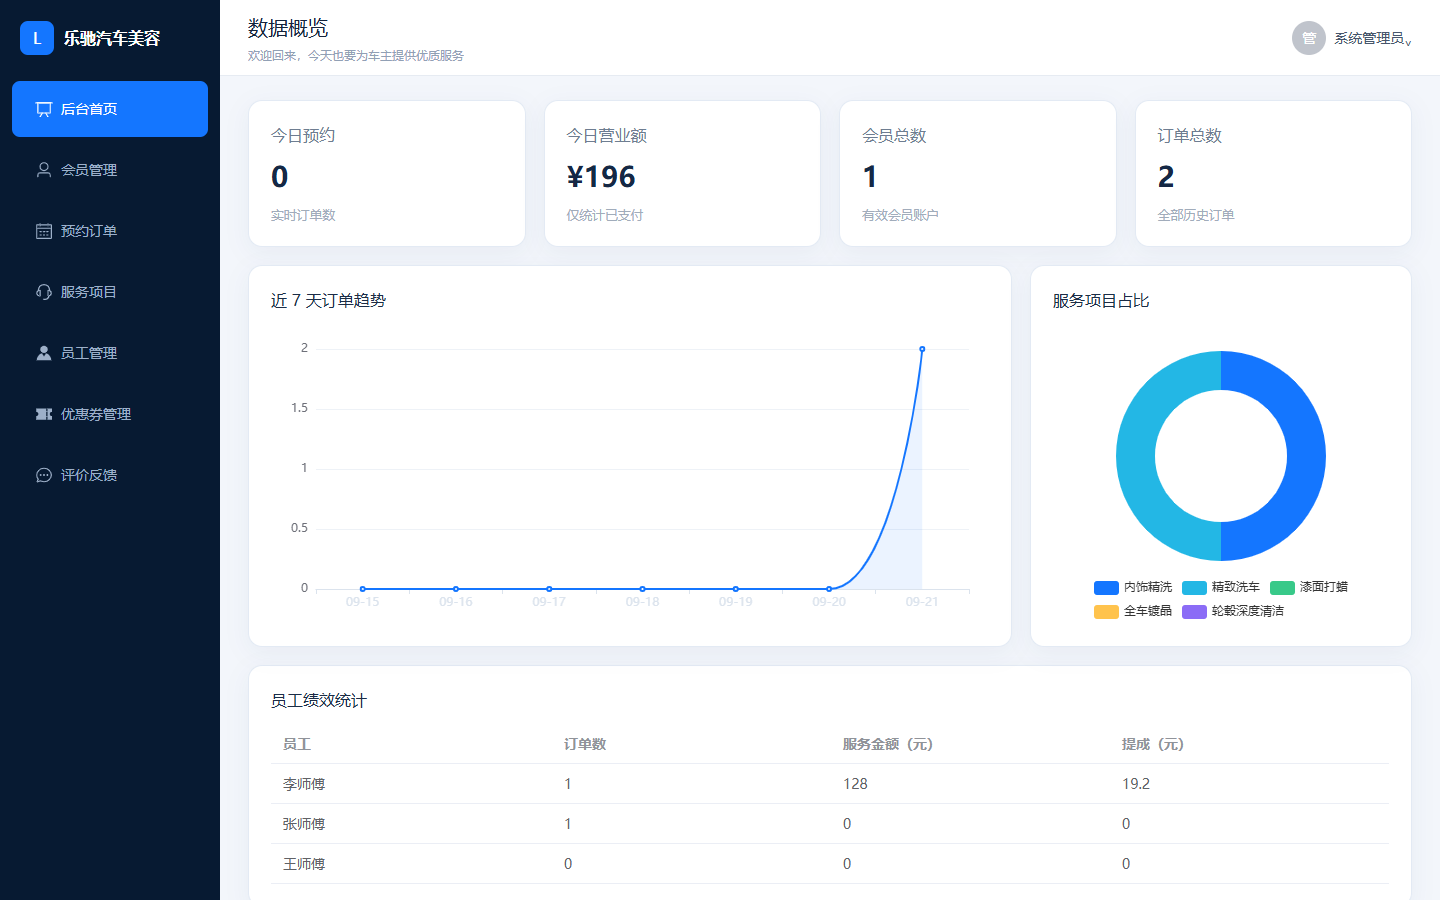Click the 后台首页 monitor icon
This screenshot has width=1440, height=900.
pyautogui.click(x=44, y=109)
